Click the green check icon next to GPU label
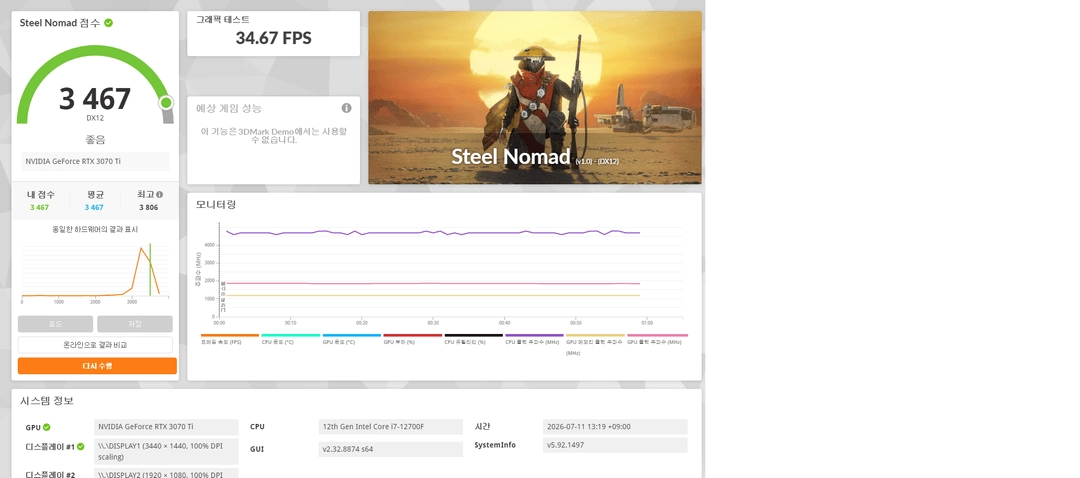The image size is (1080, 478). coord(47,427)
